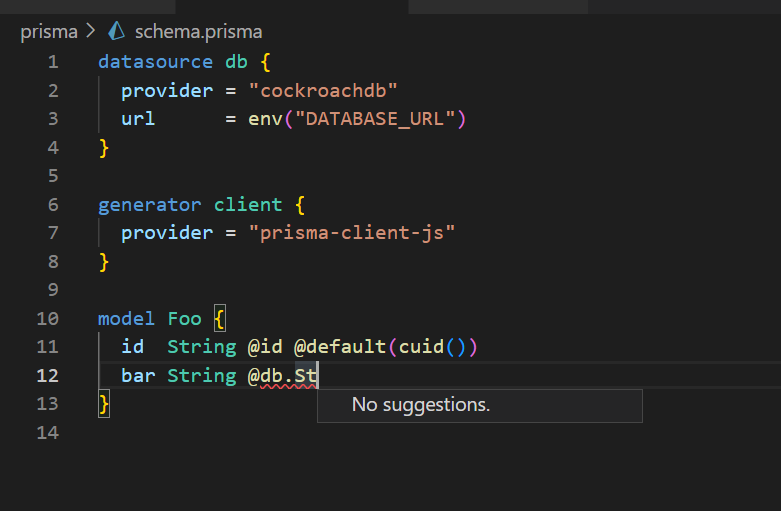
Task: Click the closing brace on line 13
Action: pyautogui.click(x=104, y=404)
